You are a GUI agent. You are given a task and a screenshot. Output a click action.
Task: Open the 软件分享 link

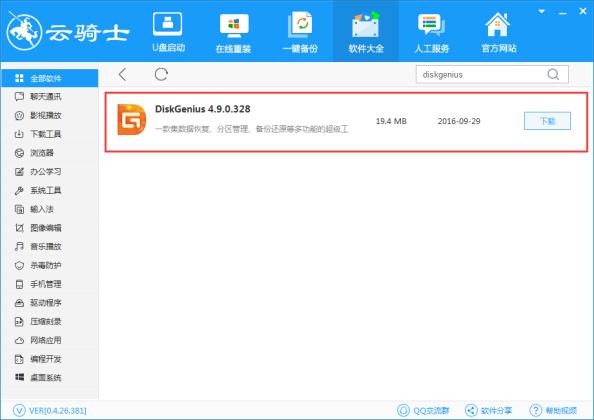coord(488,411)
